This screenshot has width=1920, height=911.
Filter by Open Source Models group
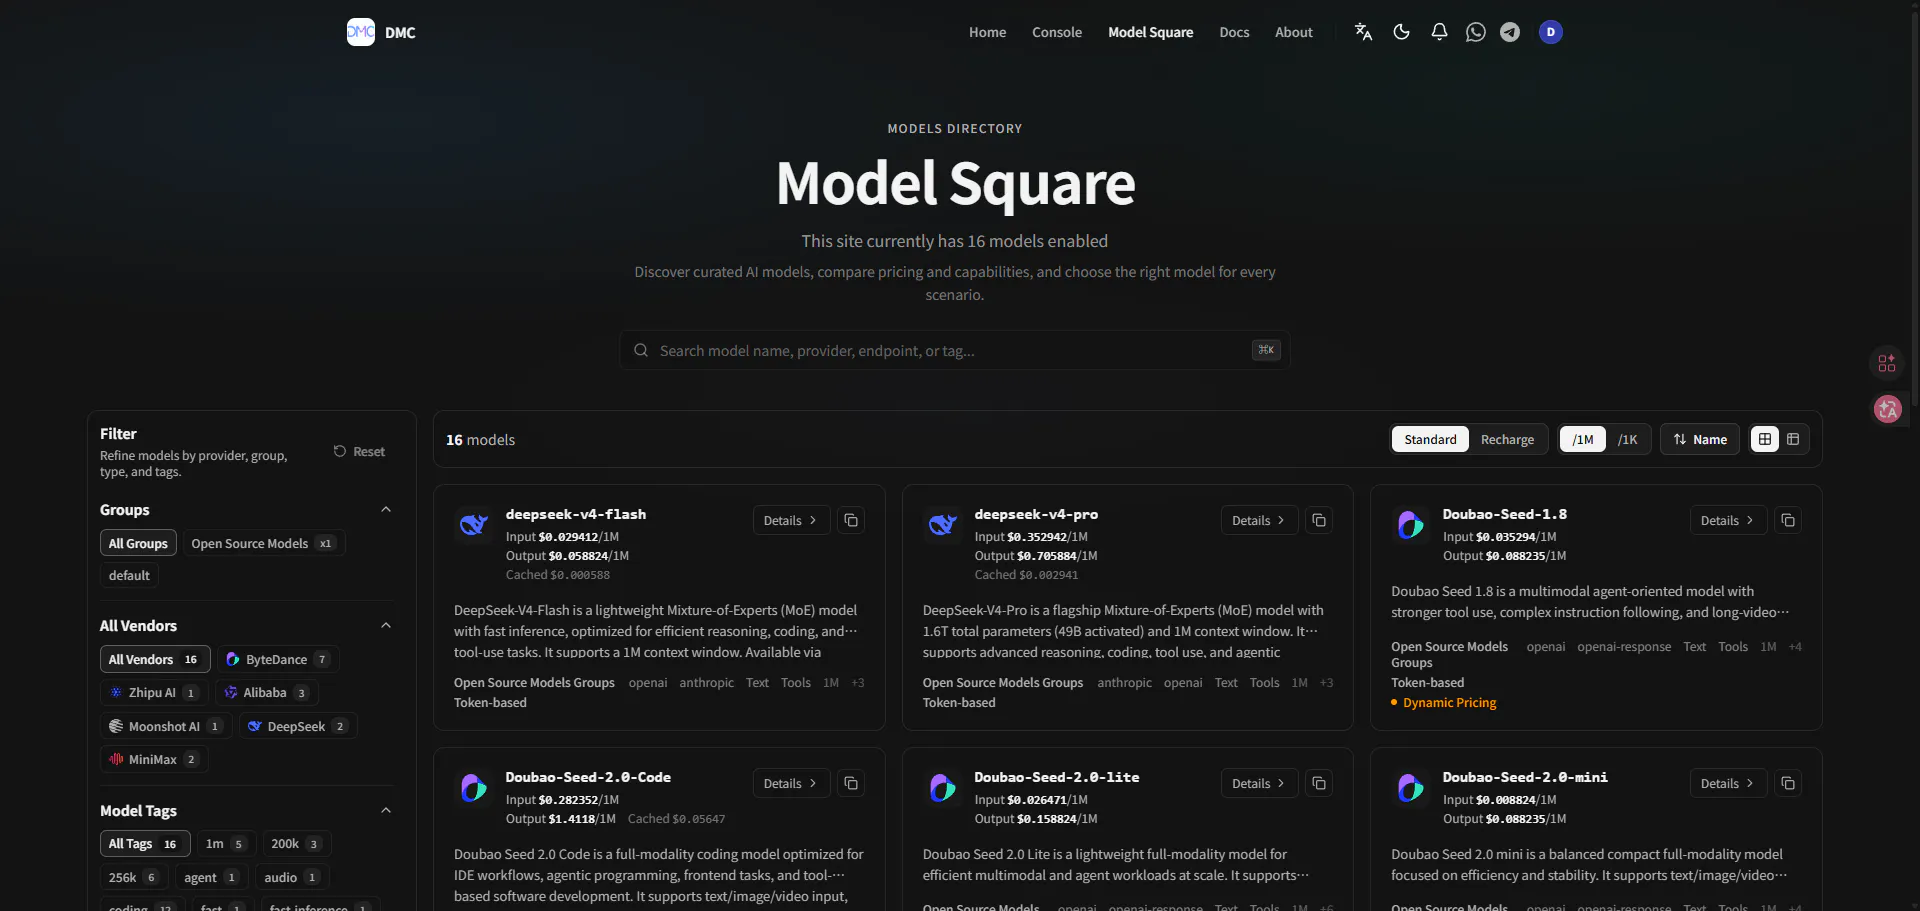tap(264, 543)
